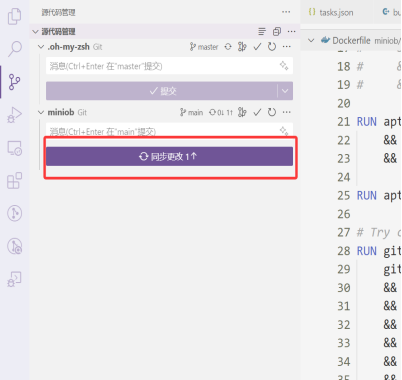Open the Remote Explorer view
This screenshot has width=402, height=380.
coord(14,148)
